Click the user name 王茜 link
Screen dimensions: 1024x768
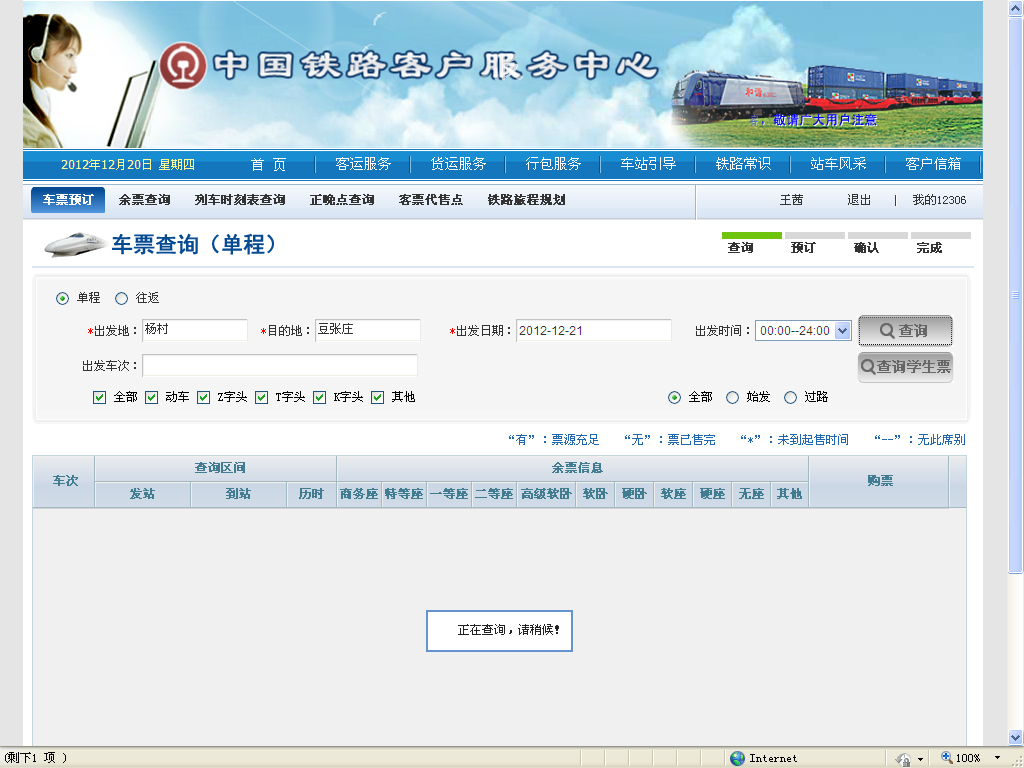pos(792,200)
